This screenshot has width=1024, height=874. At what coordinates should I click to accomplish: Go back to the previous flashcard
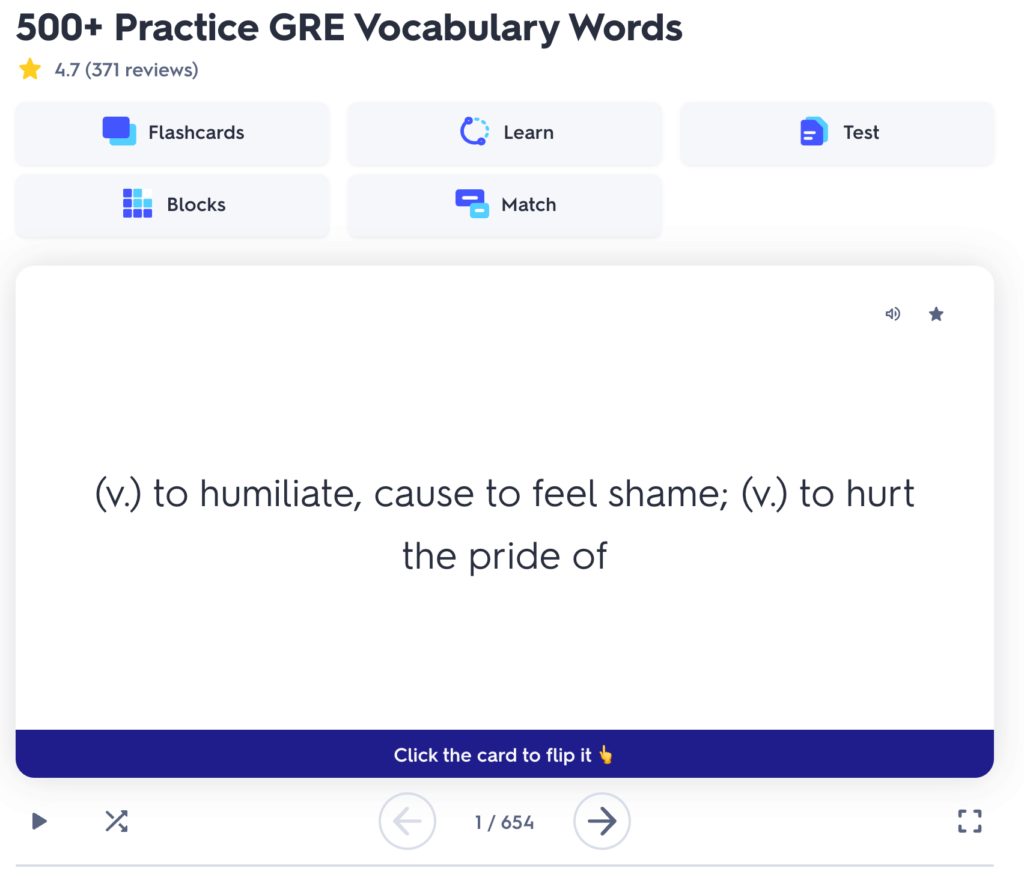pos(407,820)
